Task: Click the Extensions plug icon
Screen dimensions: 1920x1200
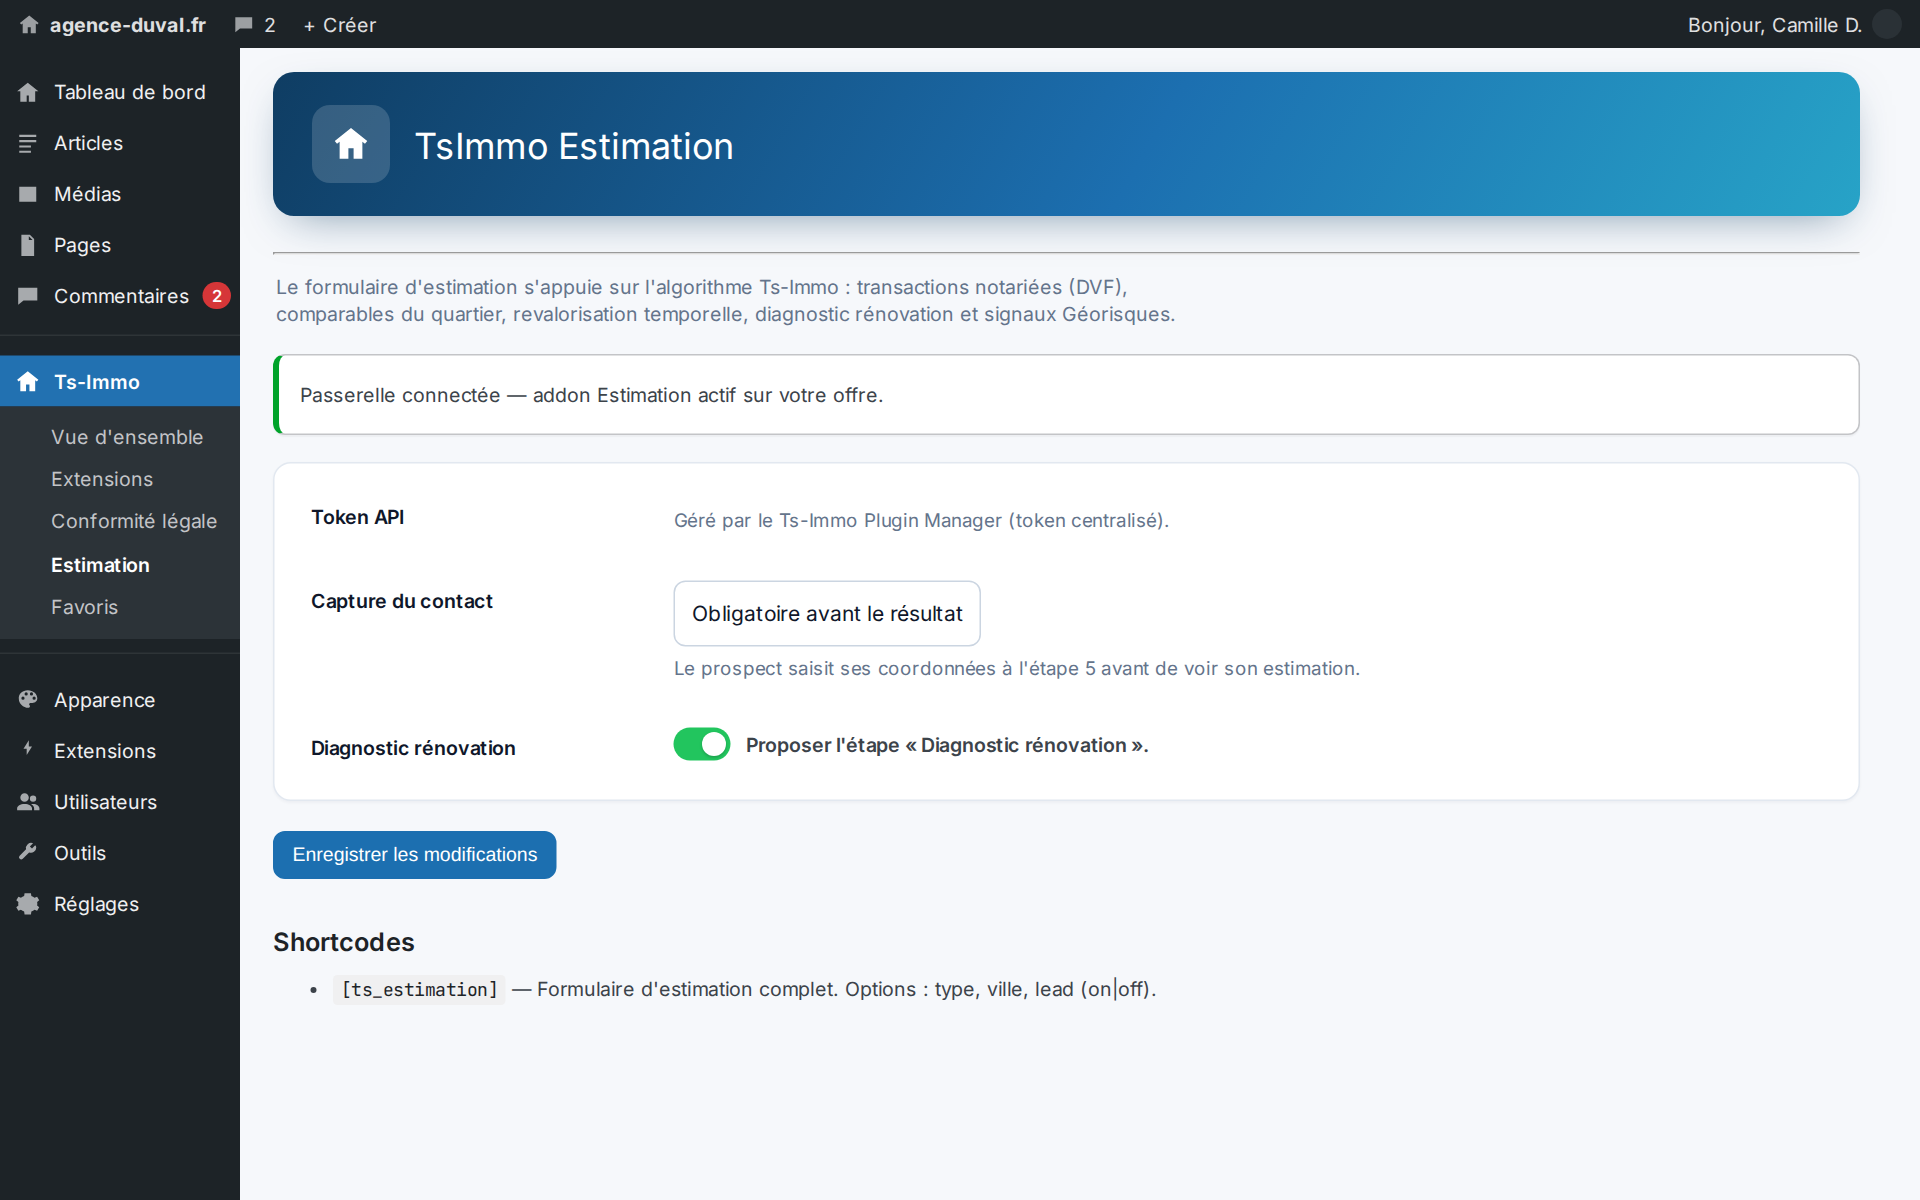Action: click(28, 749)
